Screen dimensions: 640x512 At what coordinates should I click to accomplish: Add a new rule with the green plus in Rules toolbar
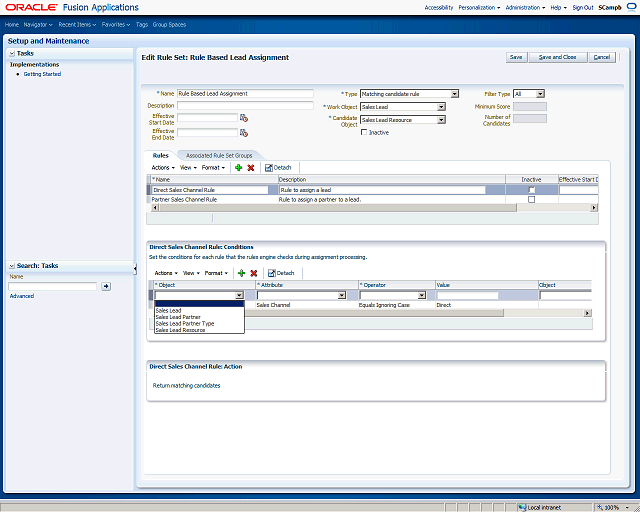[x=239, y=167]
